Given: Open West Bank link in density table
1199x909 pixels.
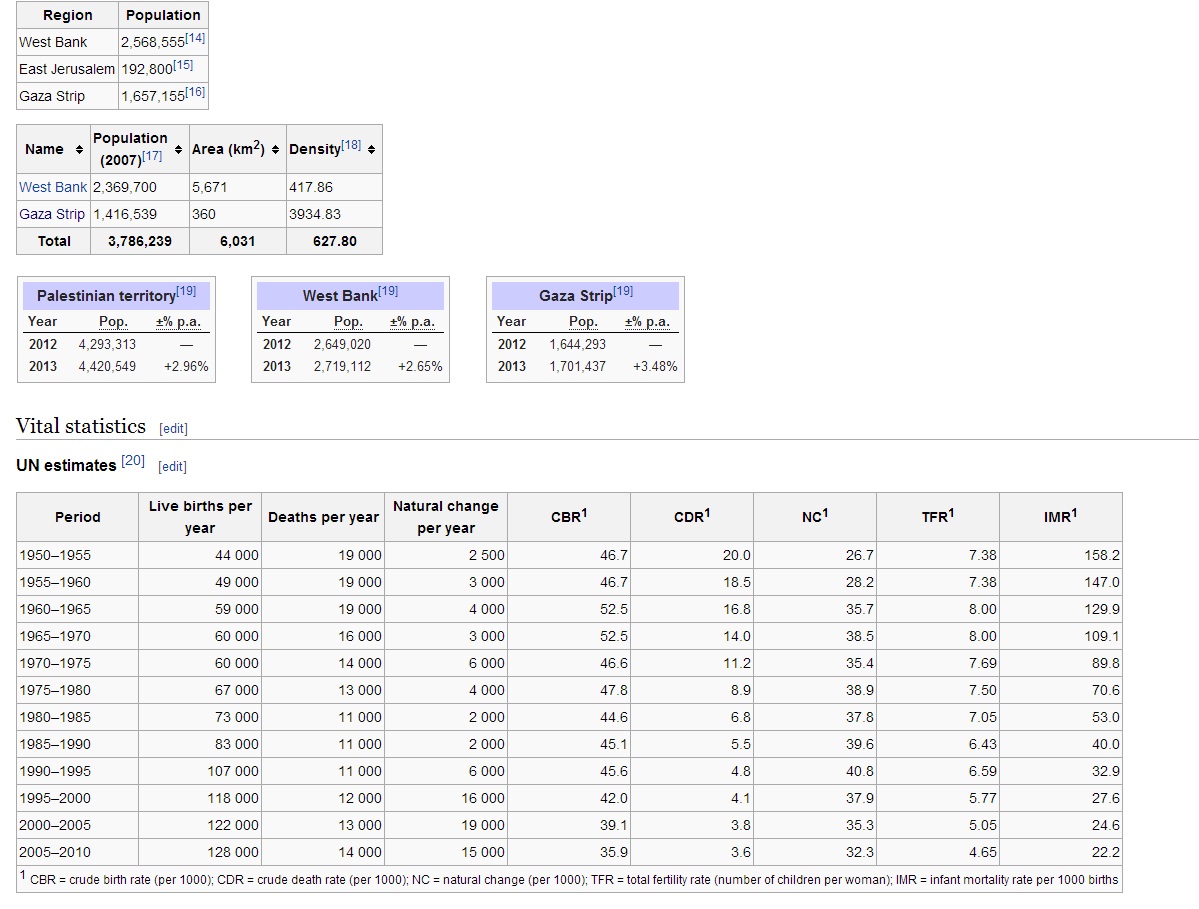Looking at the screenshot, I should [53, 187].
